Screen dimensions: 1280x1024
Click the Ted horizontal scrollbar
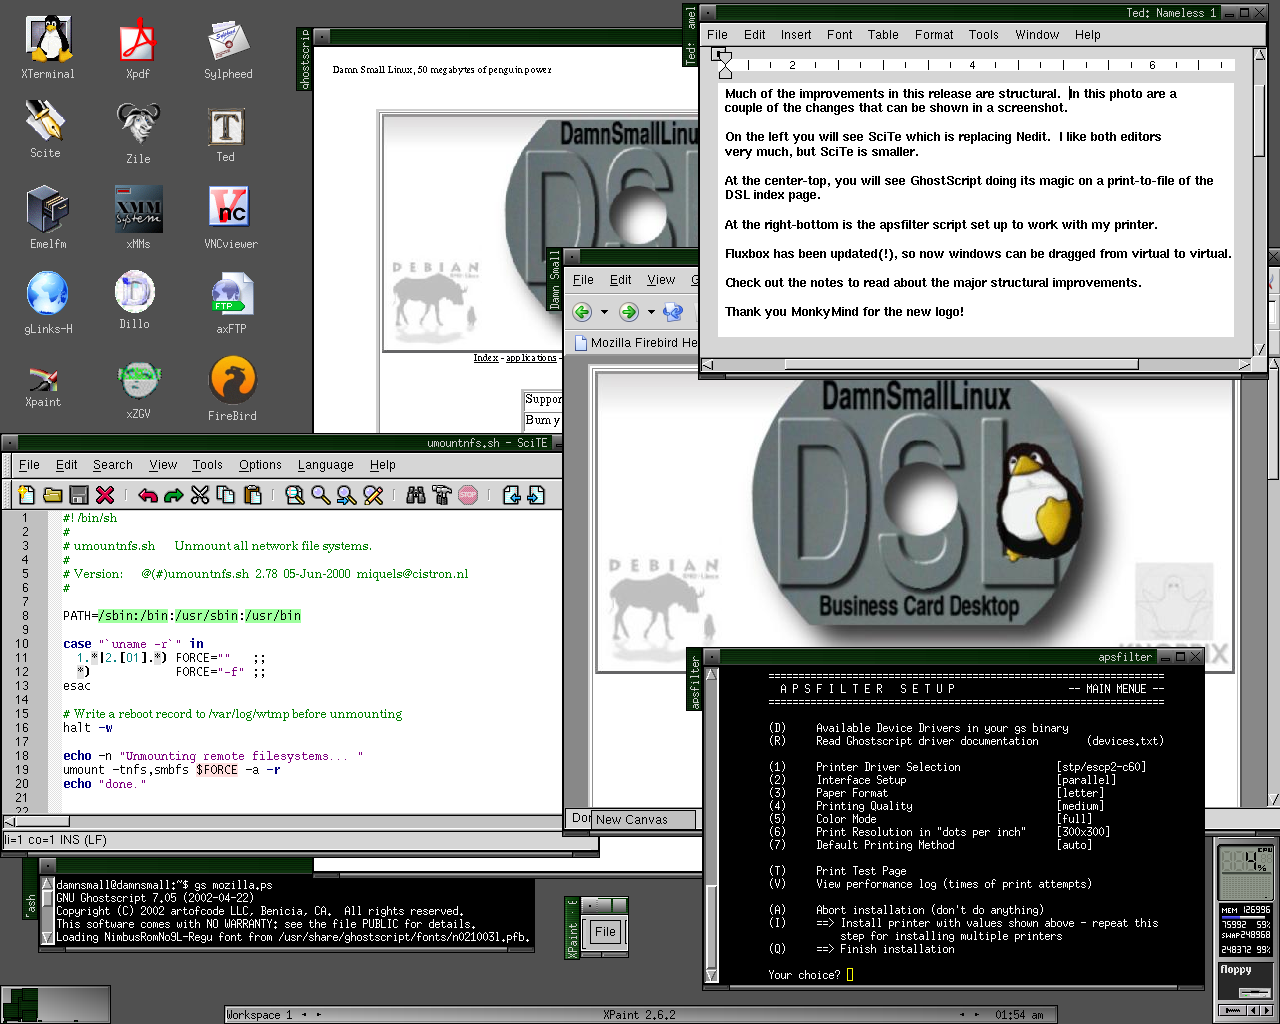[x=978, y=365]
